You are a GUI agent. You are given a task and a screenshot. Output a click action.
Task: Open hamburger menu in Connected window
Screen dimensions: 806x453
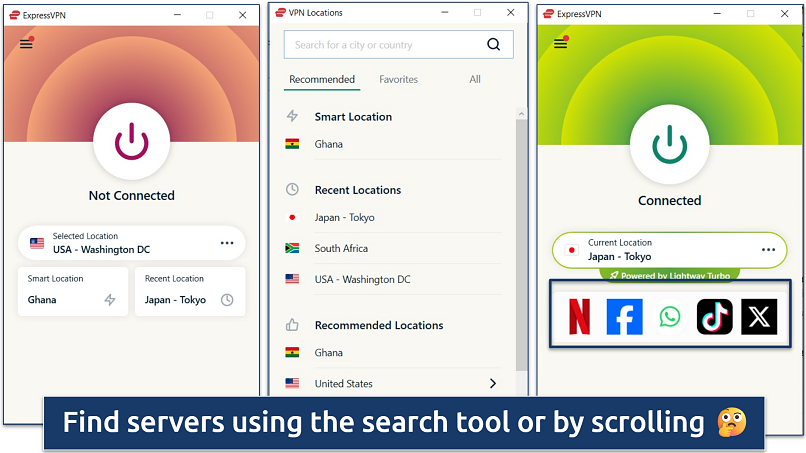click(560, 44)
